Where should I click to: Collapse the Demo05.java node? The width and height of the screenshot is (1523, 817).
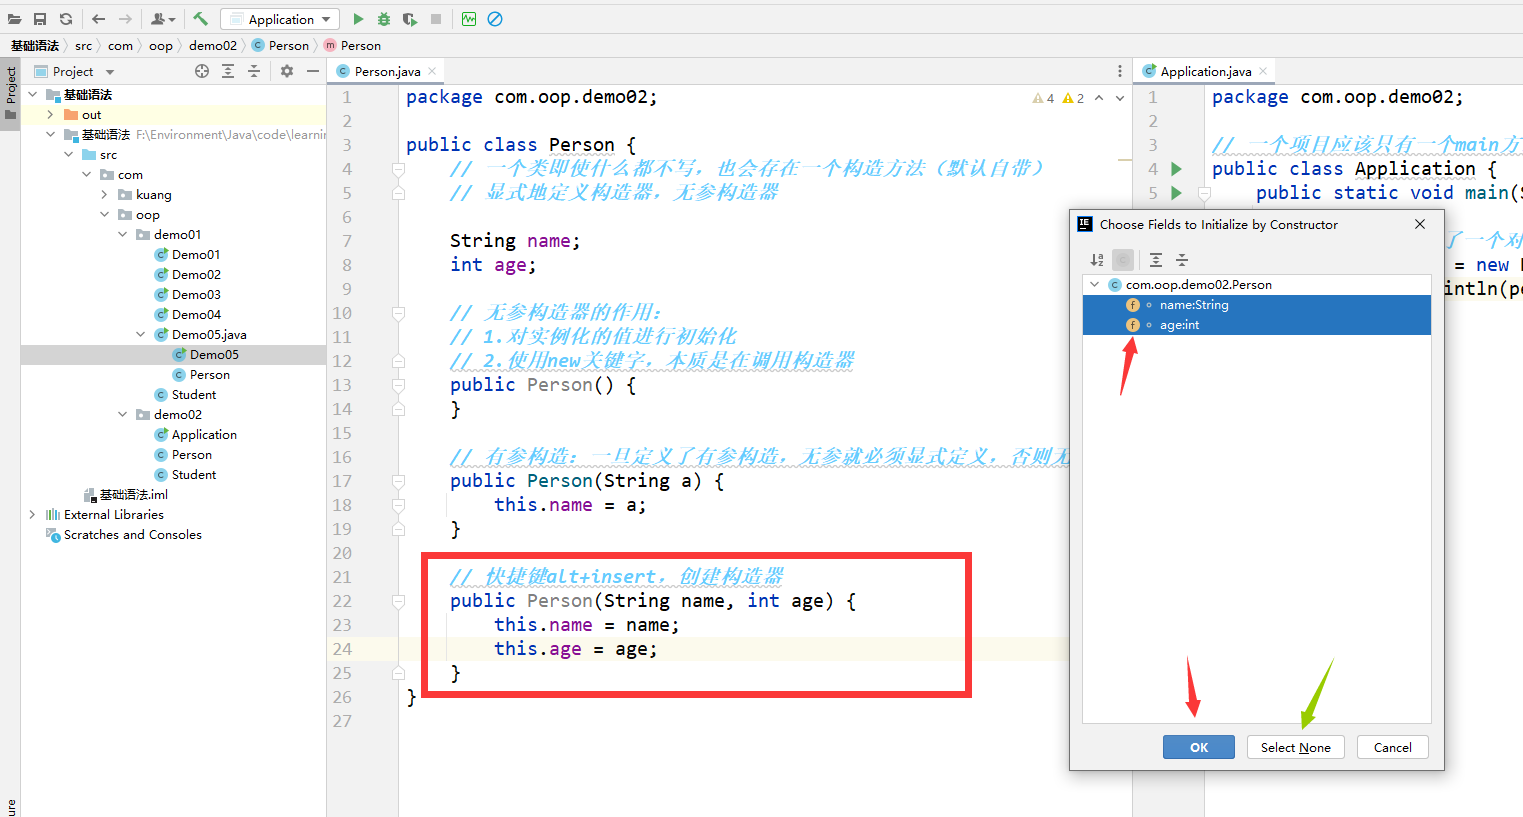[140, 335]
